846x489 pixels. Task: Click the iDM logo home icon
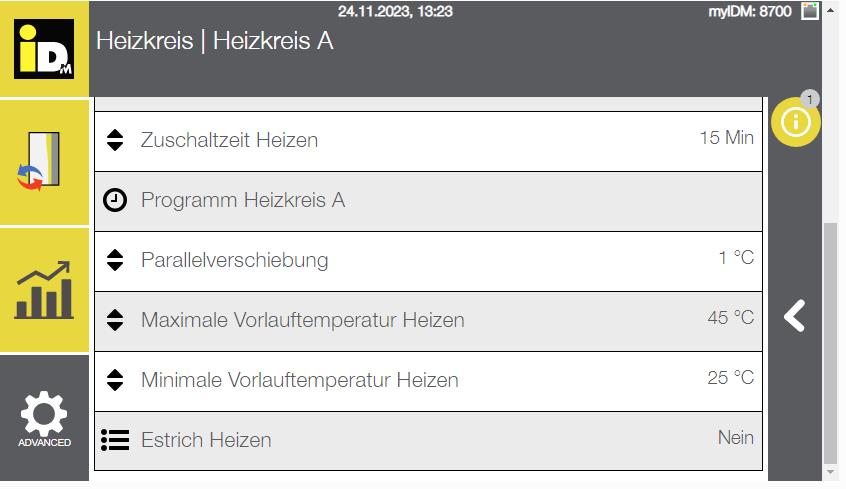point(44,49)
